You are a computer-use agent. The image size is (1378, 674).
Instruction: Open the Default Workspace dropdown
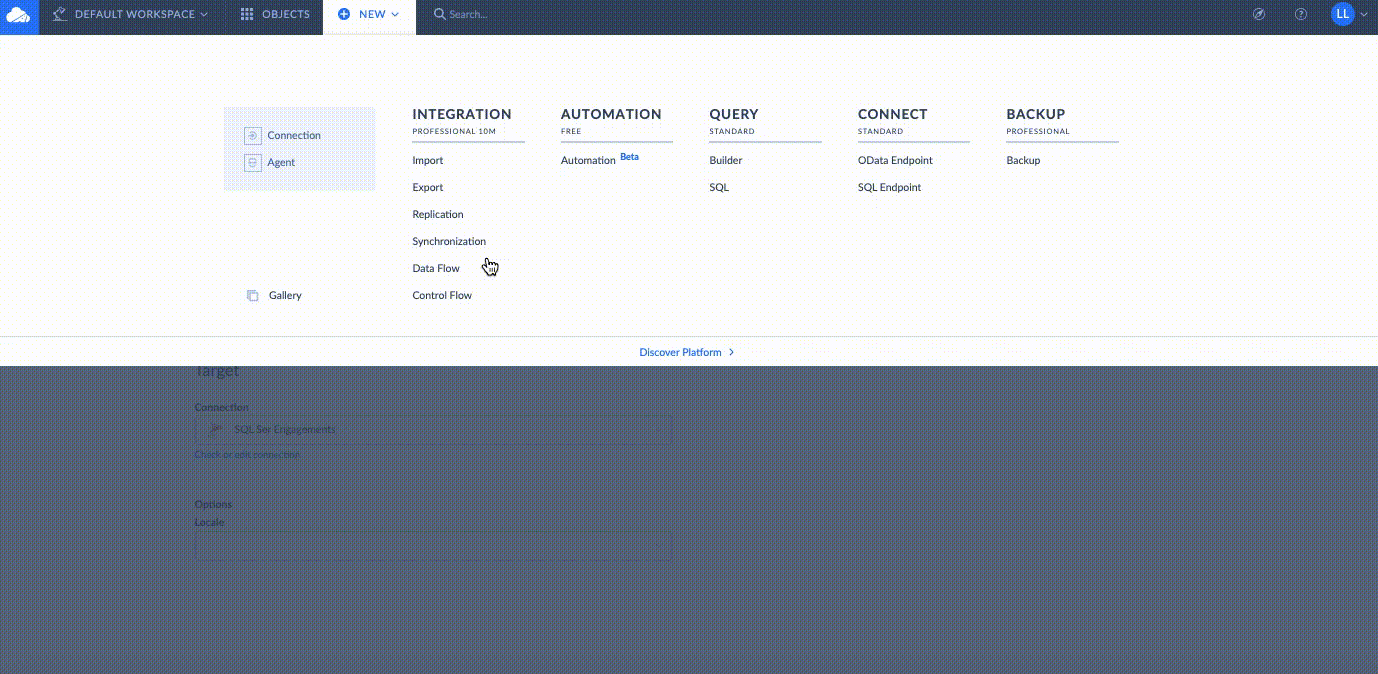[131, 14]
